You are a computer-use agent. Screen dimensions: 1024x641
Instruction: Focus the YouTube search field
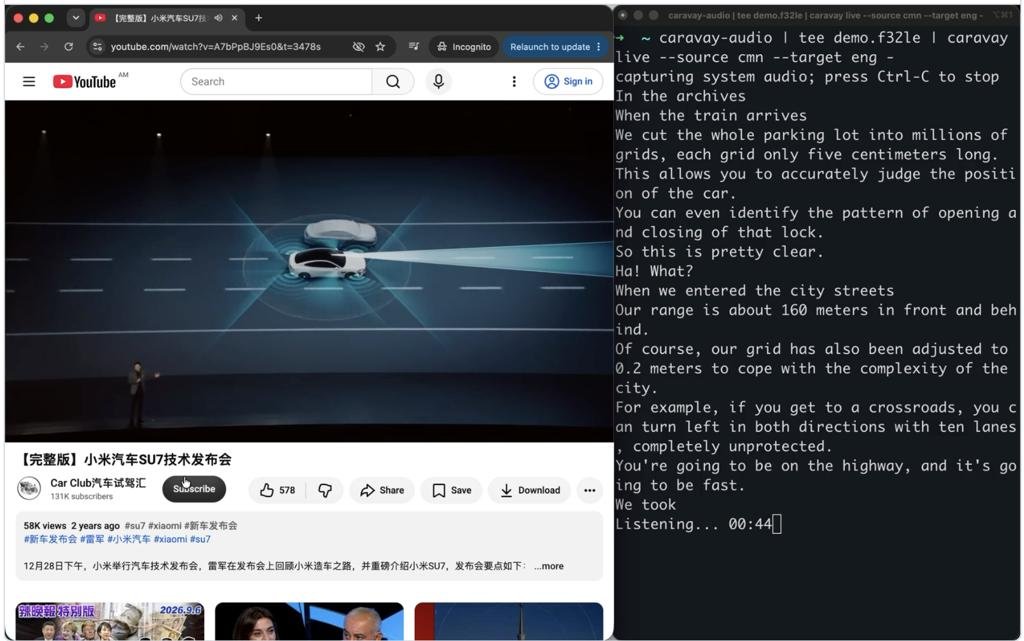pyautogui.click(x=276, y=82)
